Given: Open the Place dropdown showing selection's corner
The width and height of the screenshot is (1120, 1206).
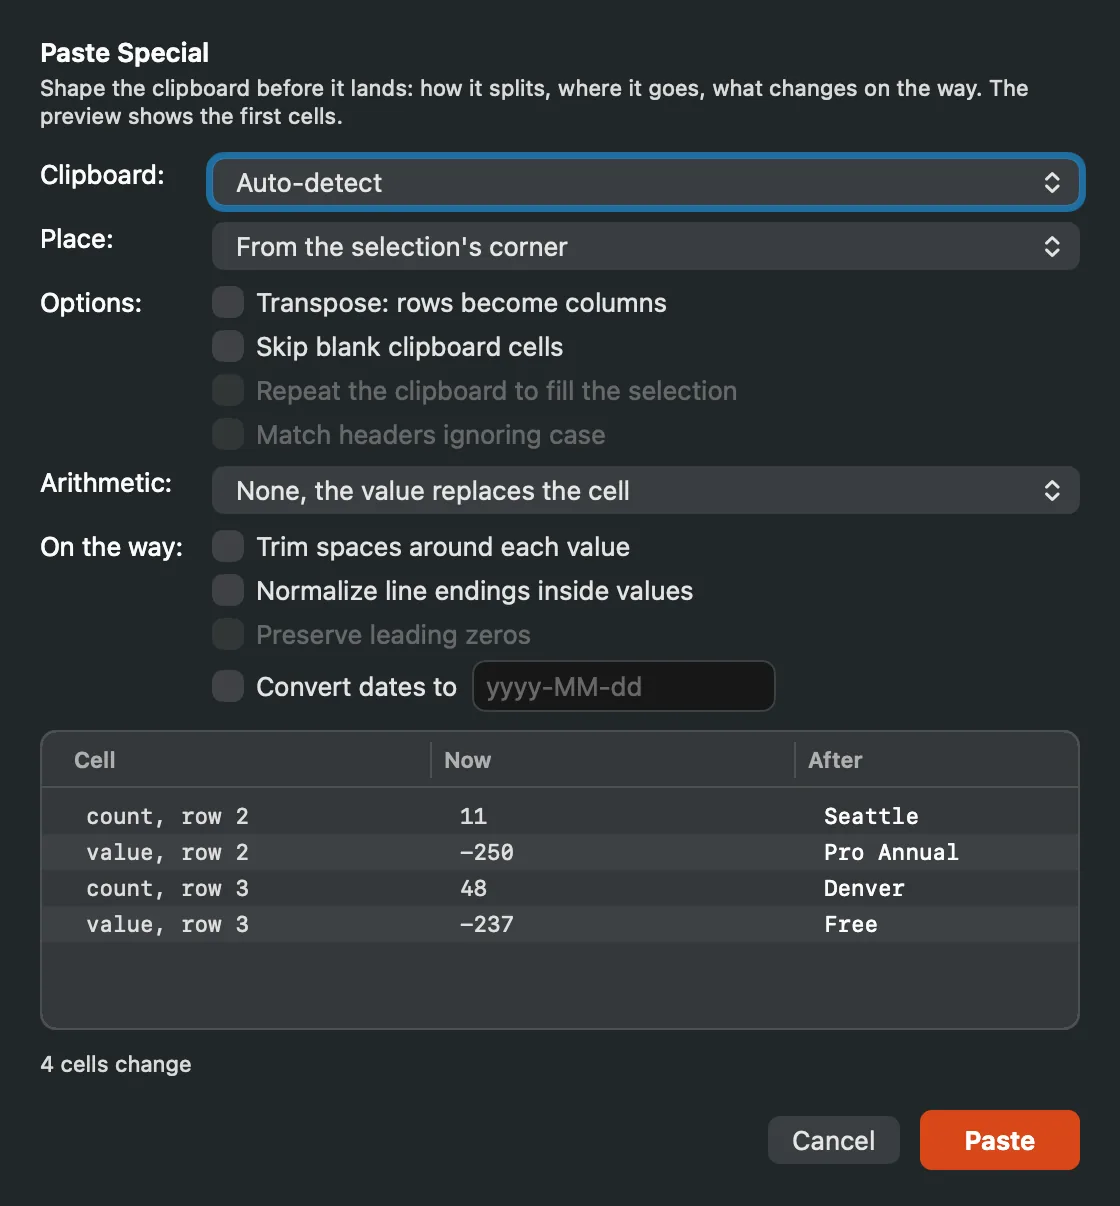Looking at the screenshot, I should pos(646,246).
